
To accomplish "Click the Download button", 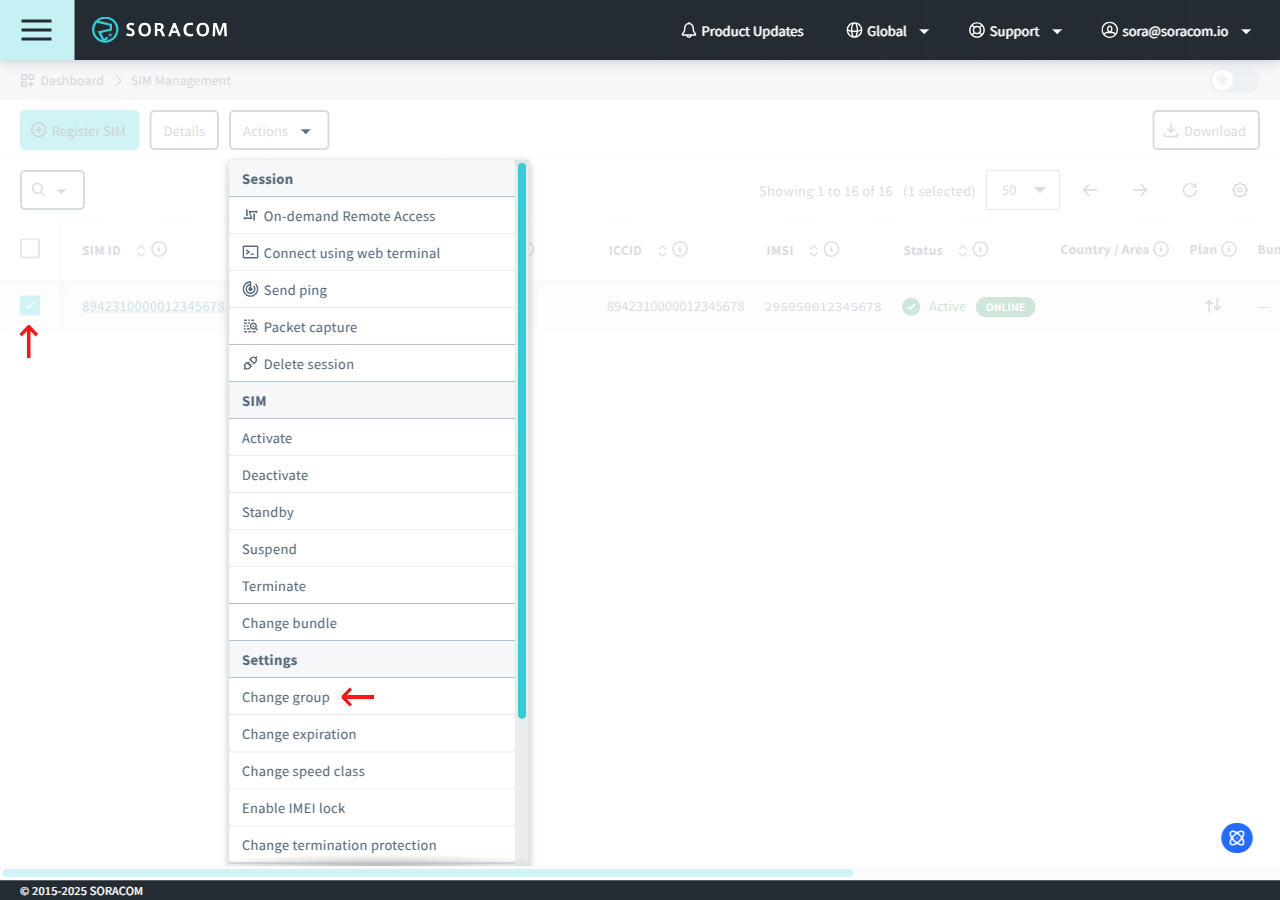I will pyautogui.click(x=1205, y=131).
